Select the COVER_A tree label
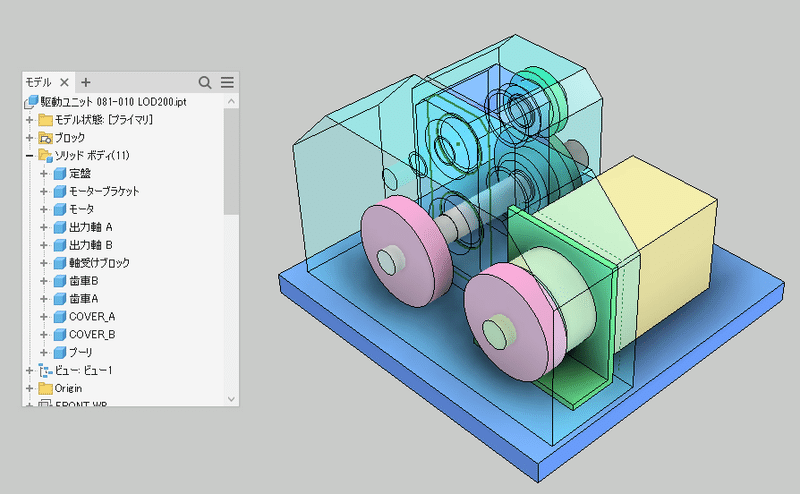This screenshot has width=800, height=494. coord(92,317)
